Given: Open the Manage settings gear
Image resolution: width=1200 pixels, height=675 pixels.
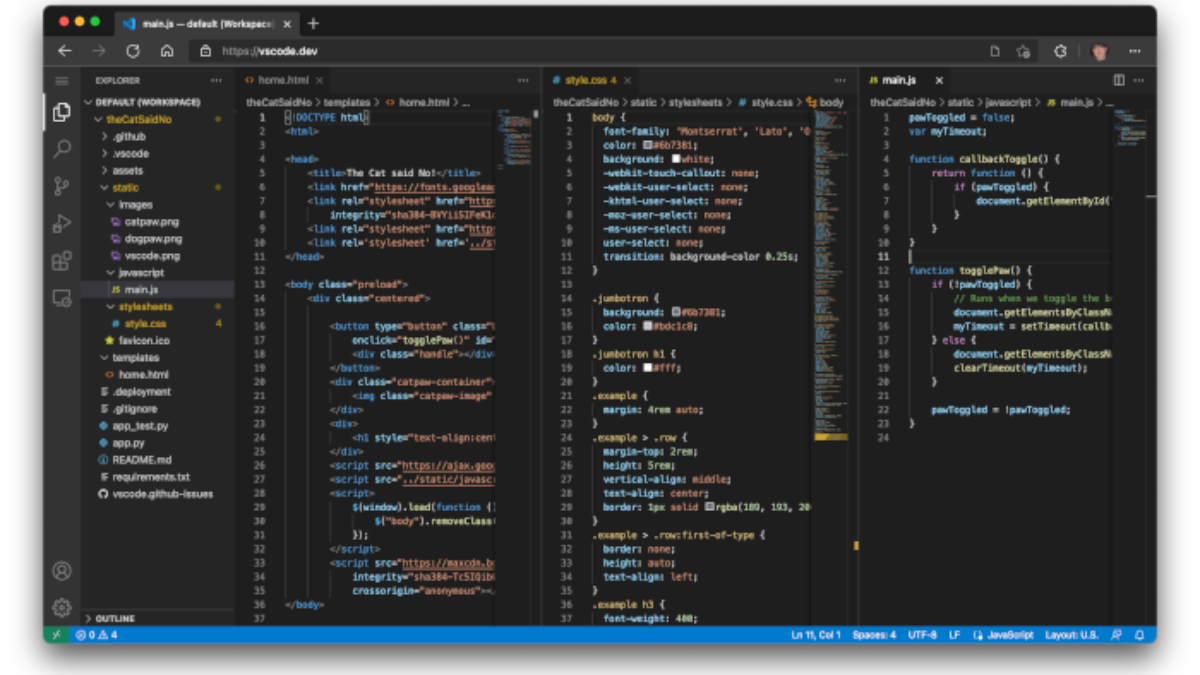Looking at the screenshot, I should point(62,607).
